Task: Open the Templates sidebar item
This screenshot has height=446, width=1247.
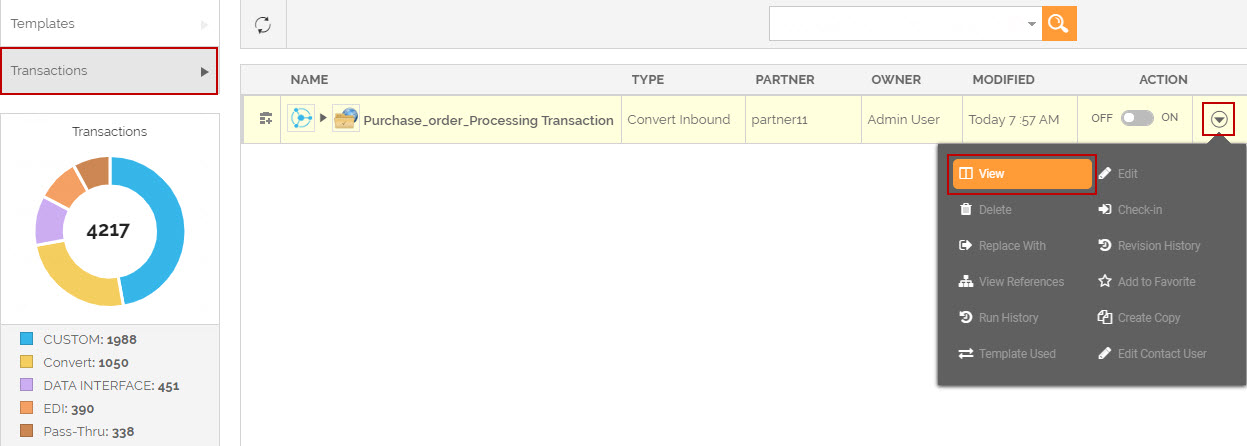Action: tap(109, 23)
